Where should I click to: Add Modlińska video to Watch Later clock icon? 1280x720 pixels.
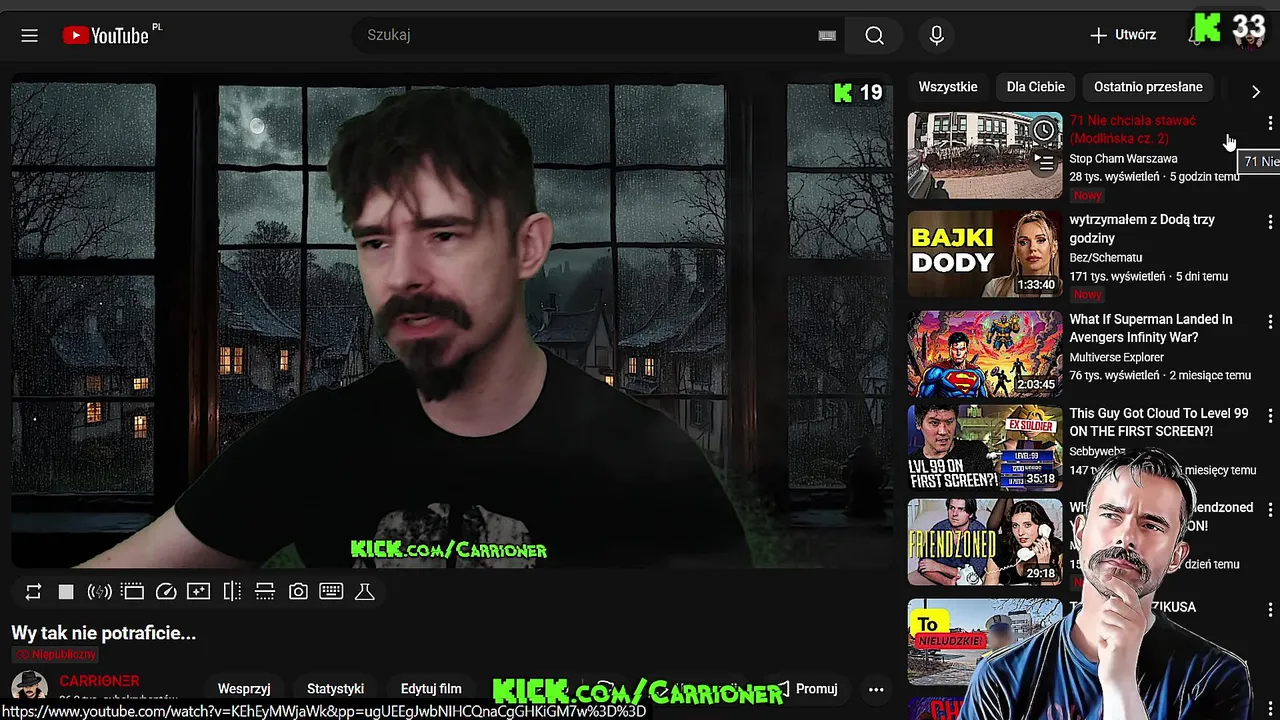pos(1044,131)
